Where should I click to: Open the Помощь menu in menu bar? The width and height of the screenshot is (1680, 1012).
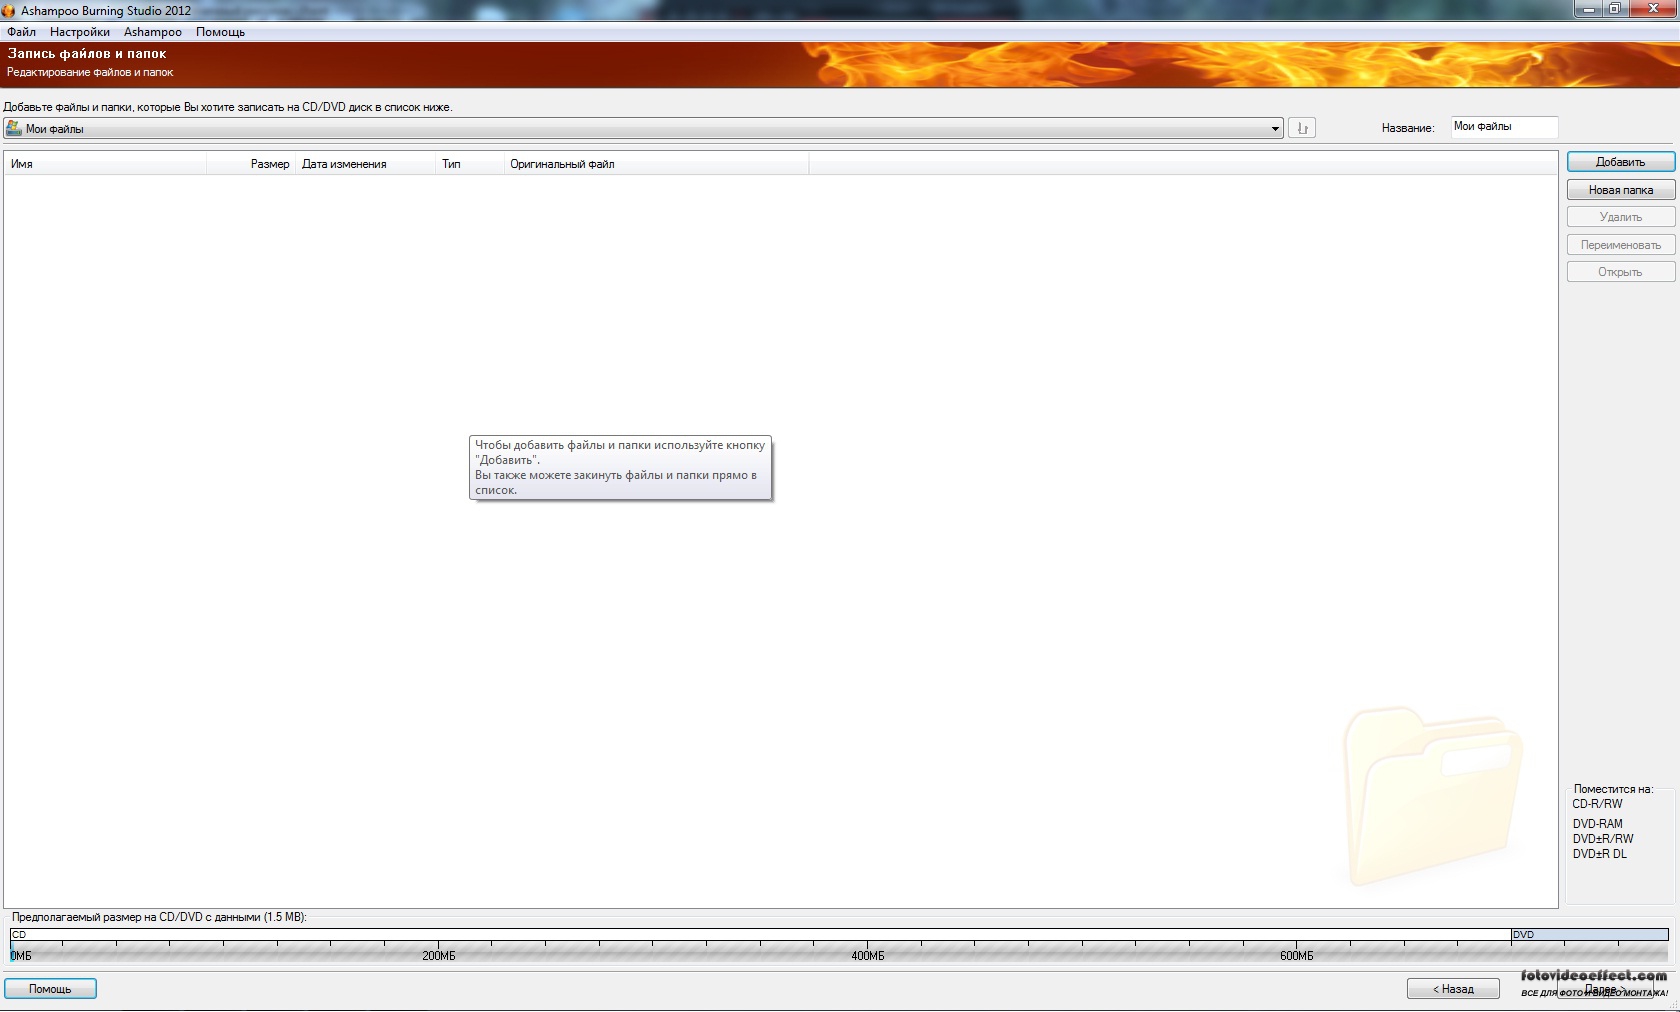click(x=220, y=32)
